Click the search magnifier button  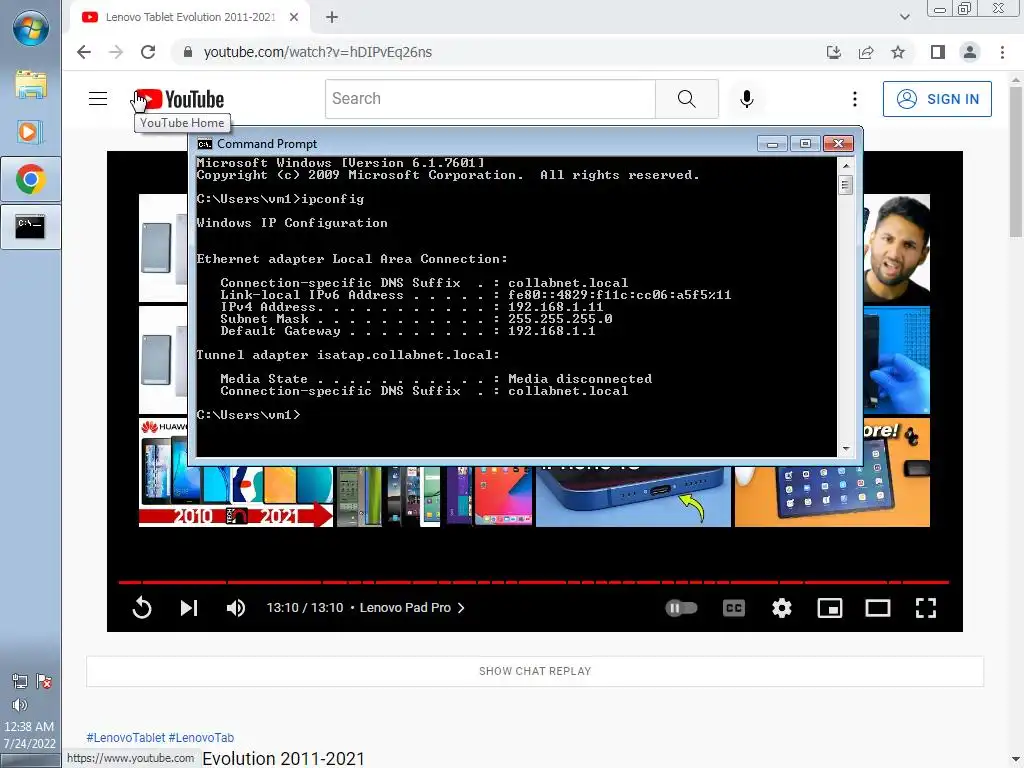[x=686, y=99]
